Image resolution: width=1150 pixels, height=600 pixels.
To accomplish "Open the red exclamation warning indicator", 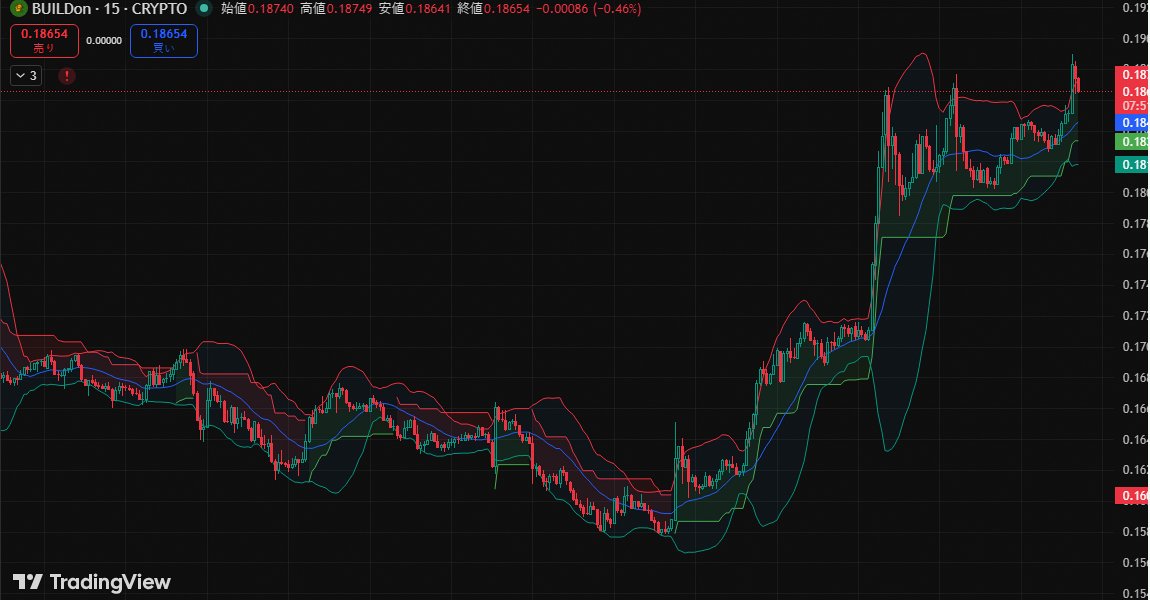I will (67, 76).
